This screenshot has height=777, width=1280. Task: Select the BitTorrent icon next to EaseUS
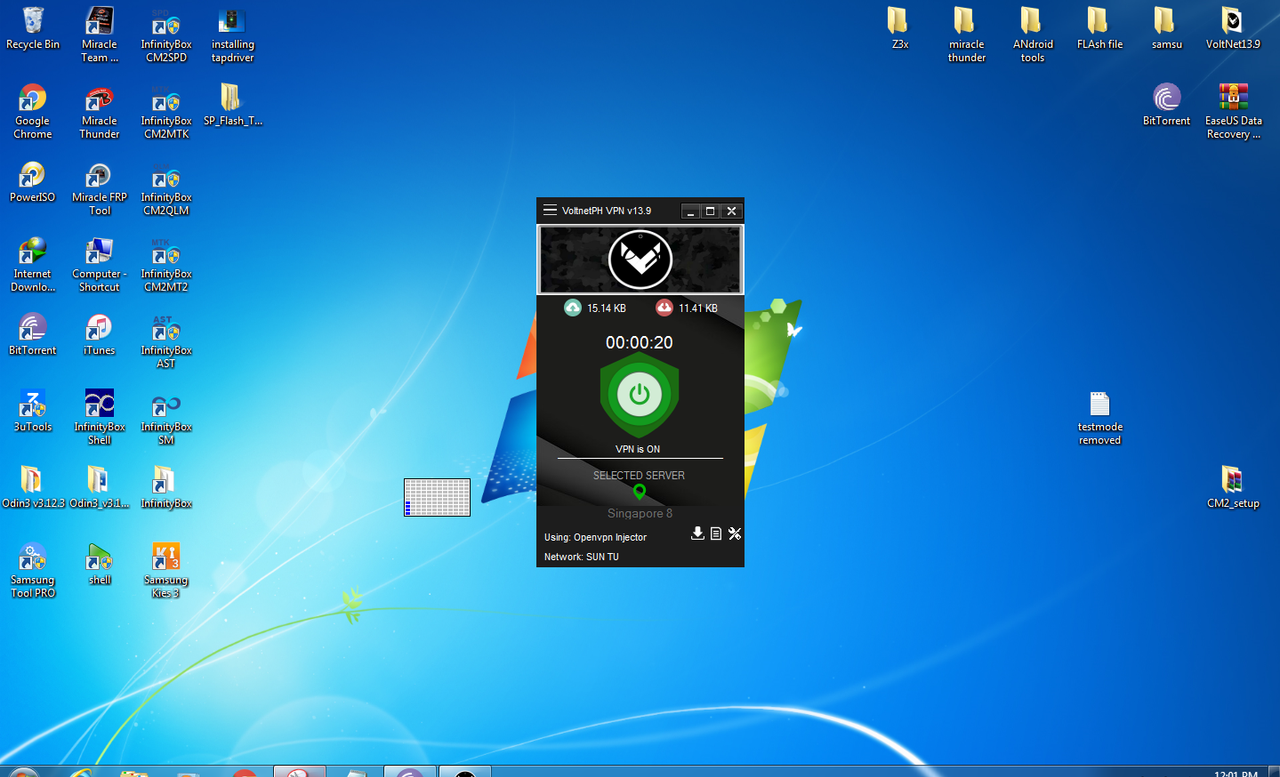(x=1166, y=104)
